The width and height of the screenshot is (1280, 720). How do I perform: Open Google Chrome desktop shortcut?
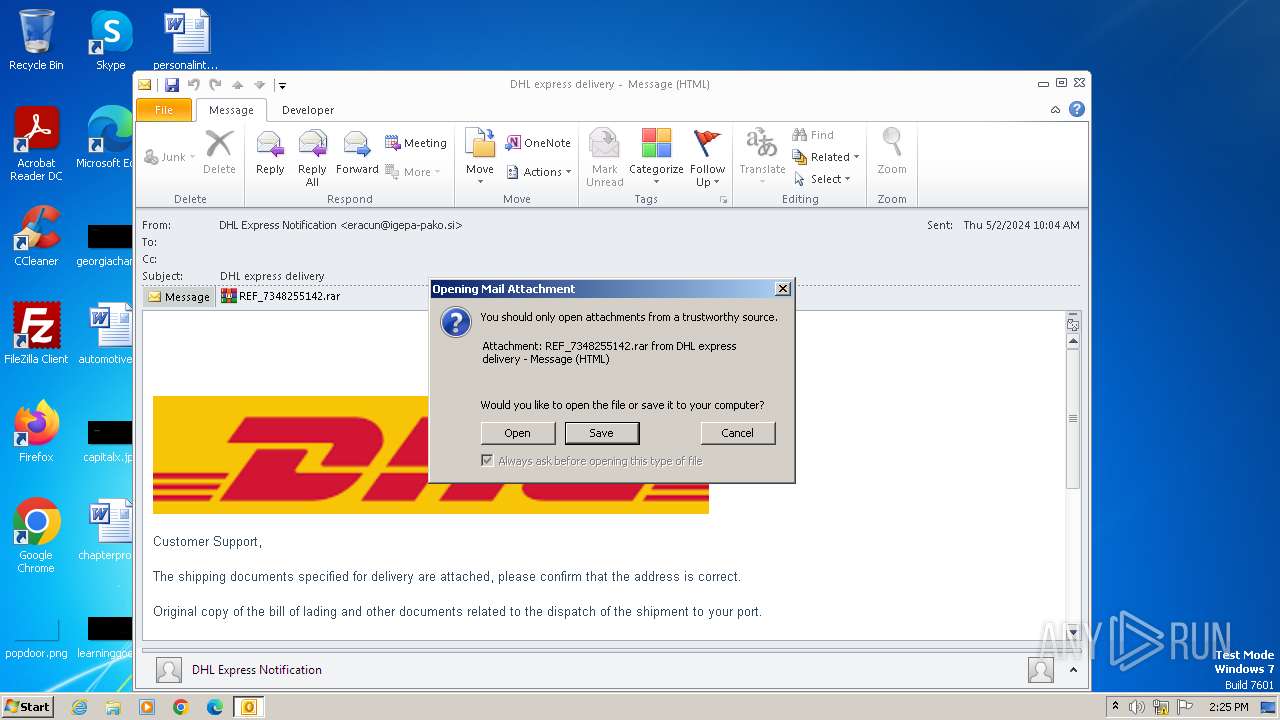[x=36, y=536]
